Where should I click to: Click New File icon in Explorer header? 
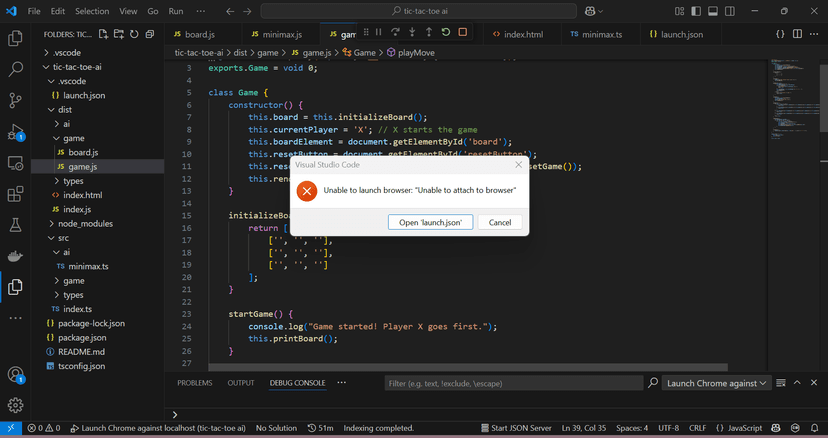(x=103, y=34)
